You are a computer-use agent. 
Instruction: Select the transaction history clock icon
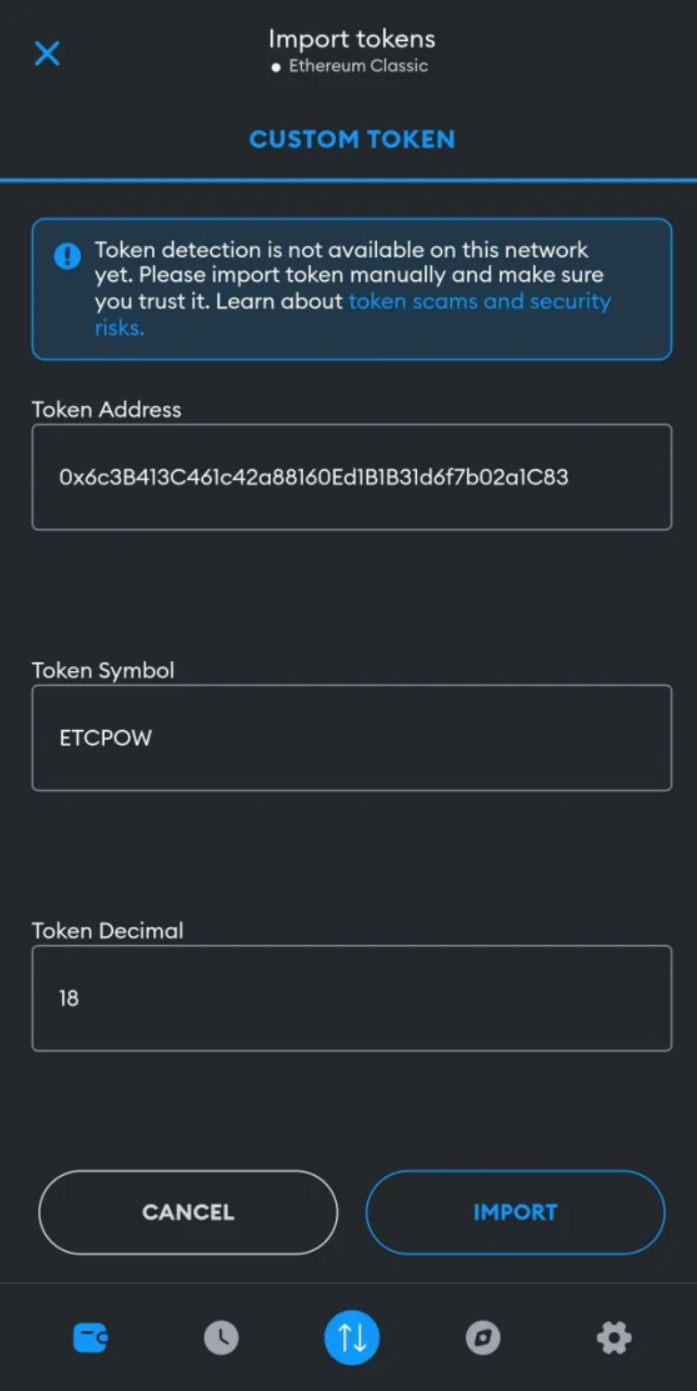tap(220, 1337)
